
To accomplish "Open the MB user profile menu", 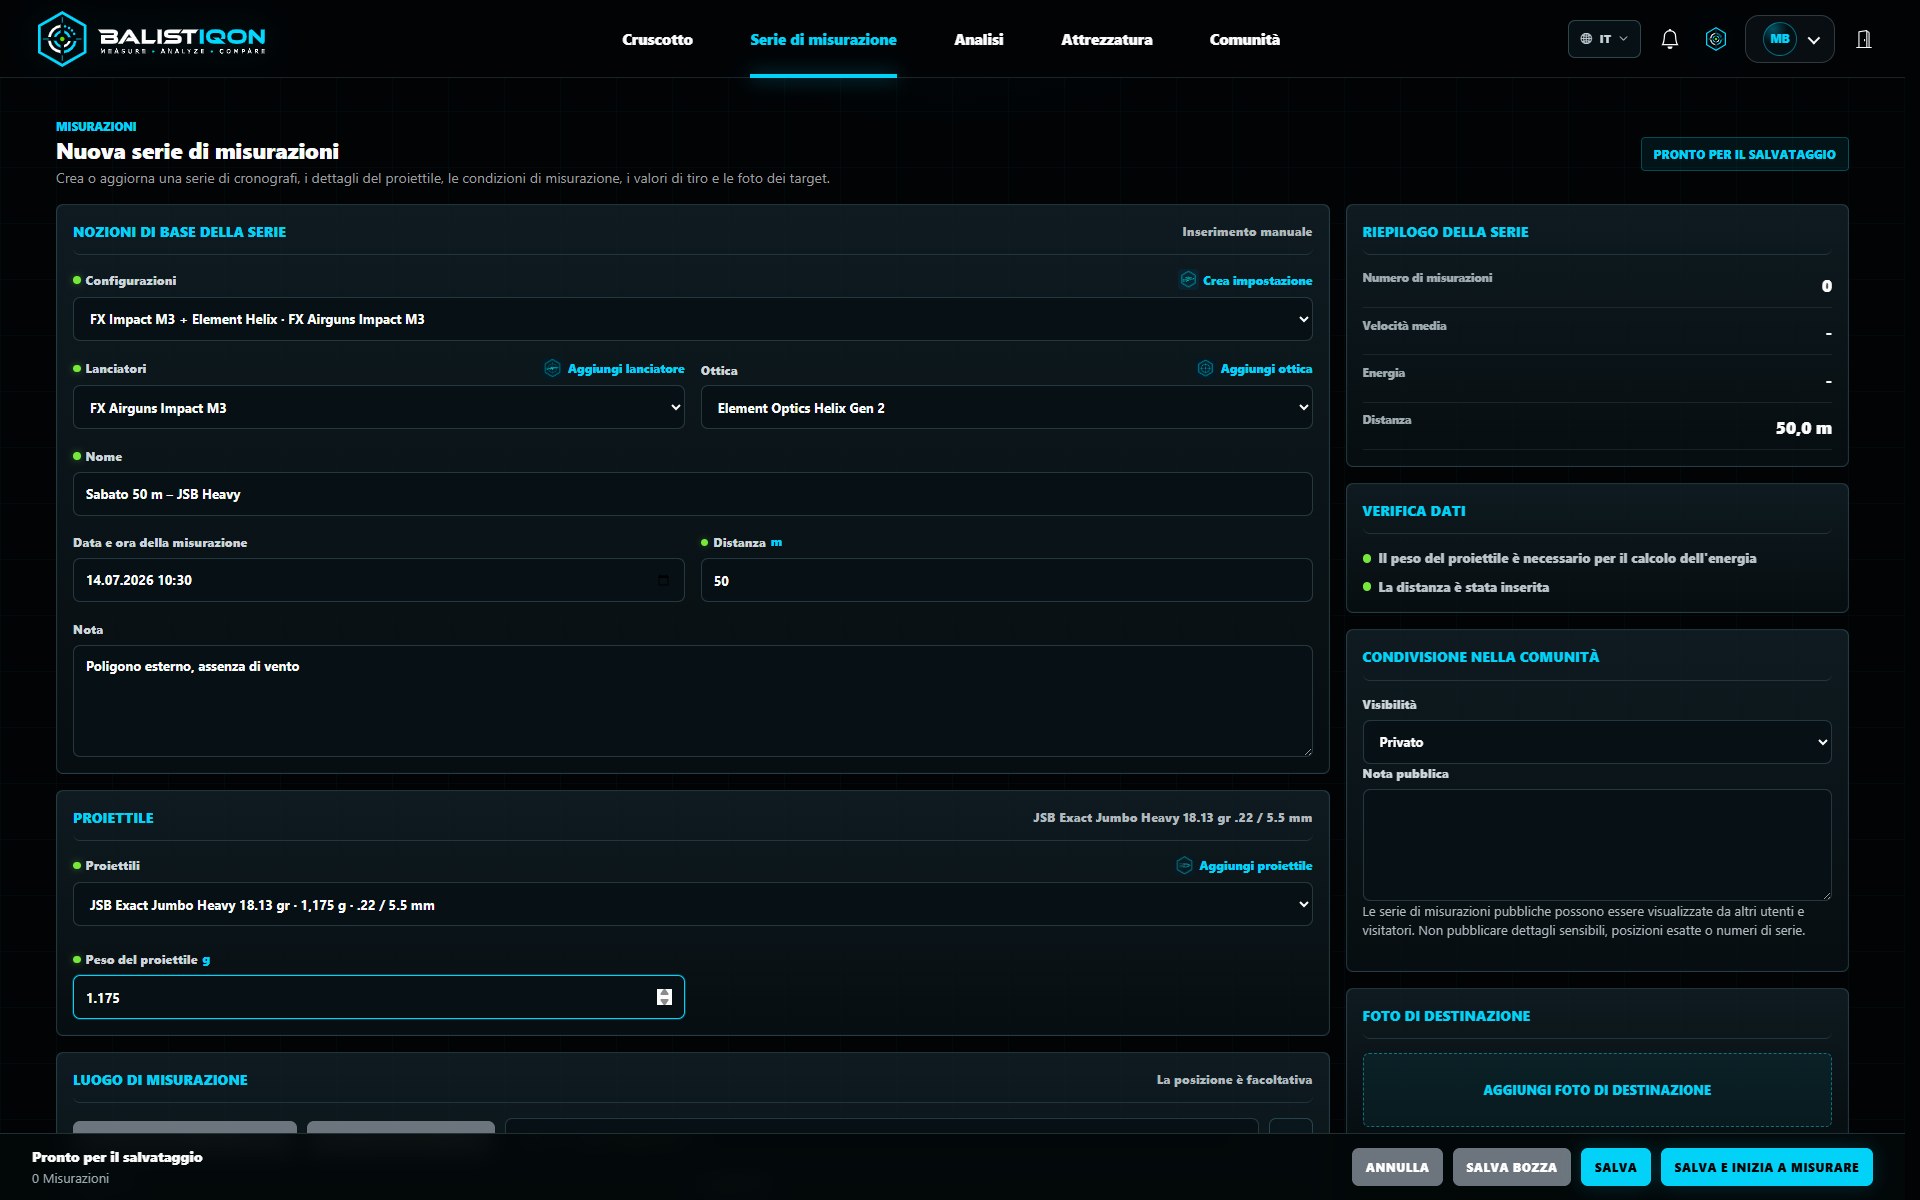I will click(x=1789, y=39).
